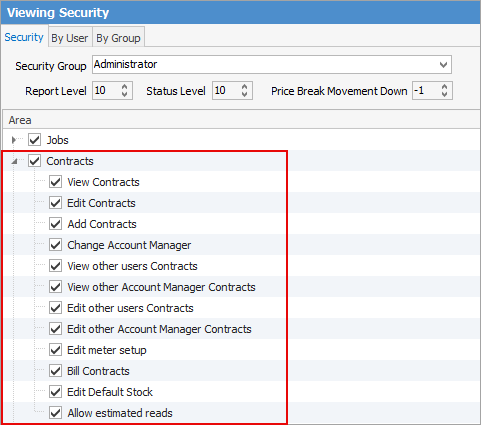The height and width of the screenshot is (425, 481).
Task: Select the View Contracts row text
Action: (x=103, y=182)
